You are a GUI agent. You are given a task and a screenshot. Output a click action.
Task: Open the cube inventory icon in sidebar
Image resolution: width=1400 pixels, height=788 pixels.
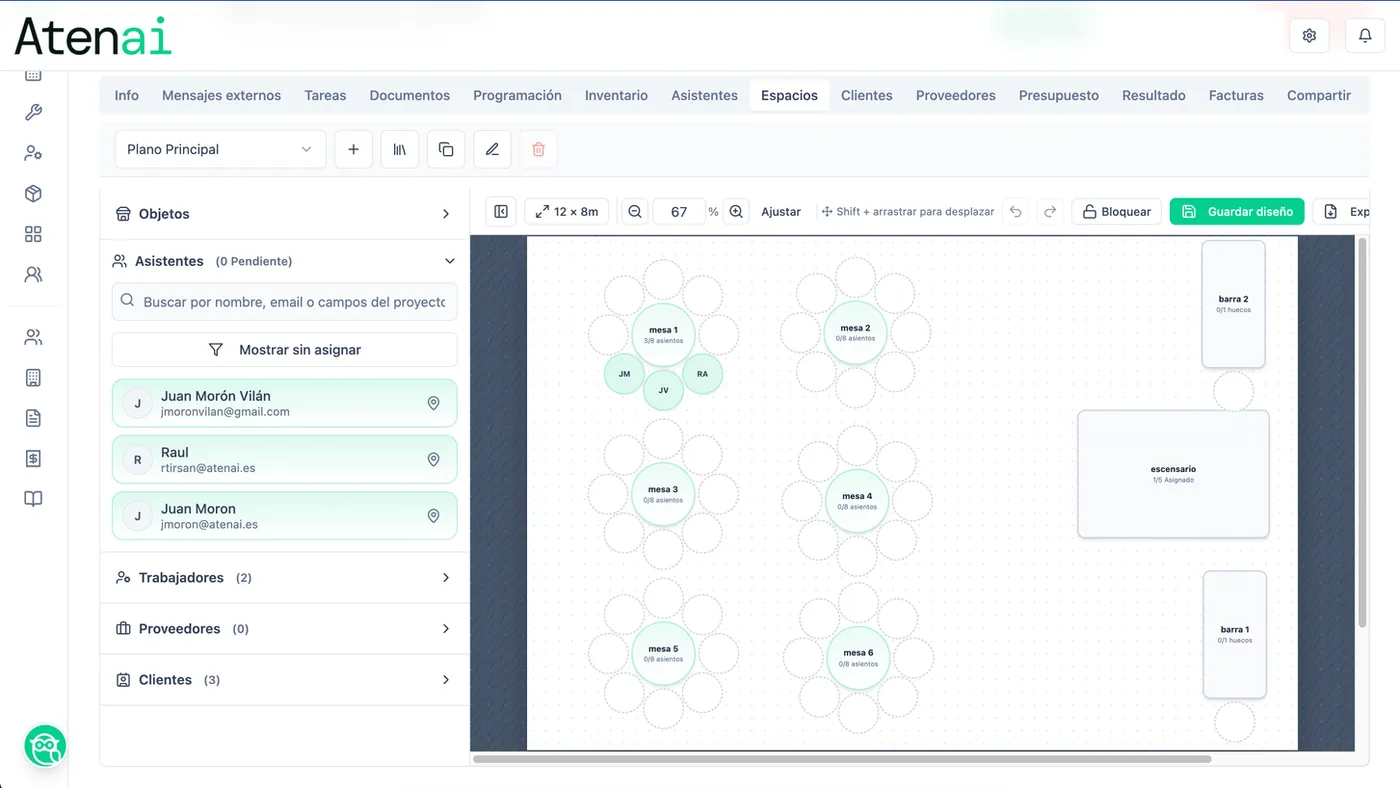[x=33, y=194]
